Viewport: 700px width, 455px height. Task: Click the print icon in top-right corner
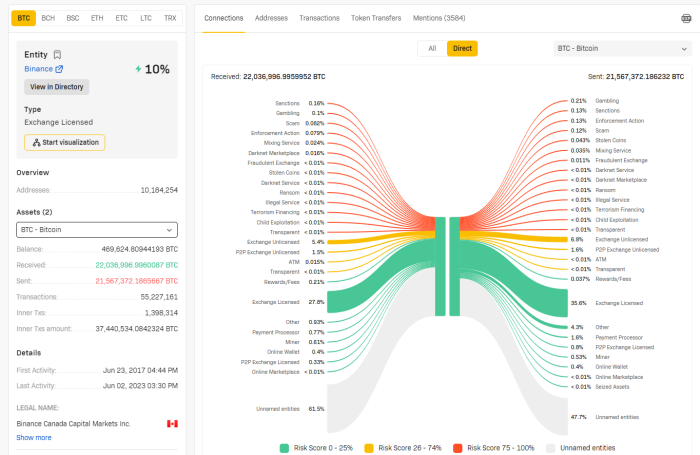(x=684, y=18)
